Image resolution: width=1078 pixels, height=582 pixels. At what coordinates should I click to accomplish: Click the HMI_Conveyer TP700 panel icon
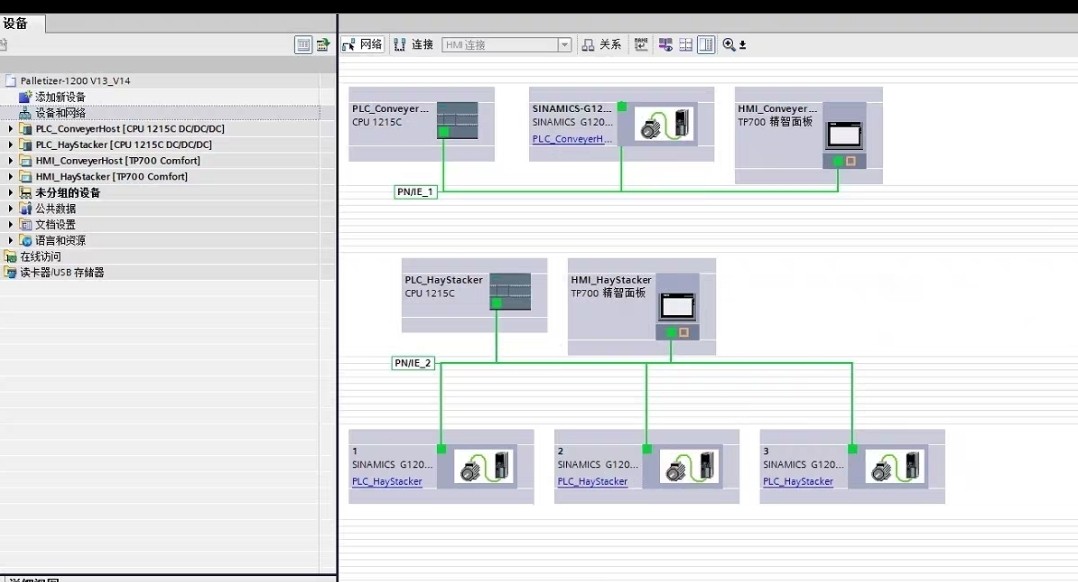point(844,135)
